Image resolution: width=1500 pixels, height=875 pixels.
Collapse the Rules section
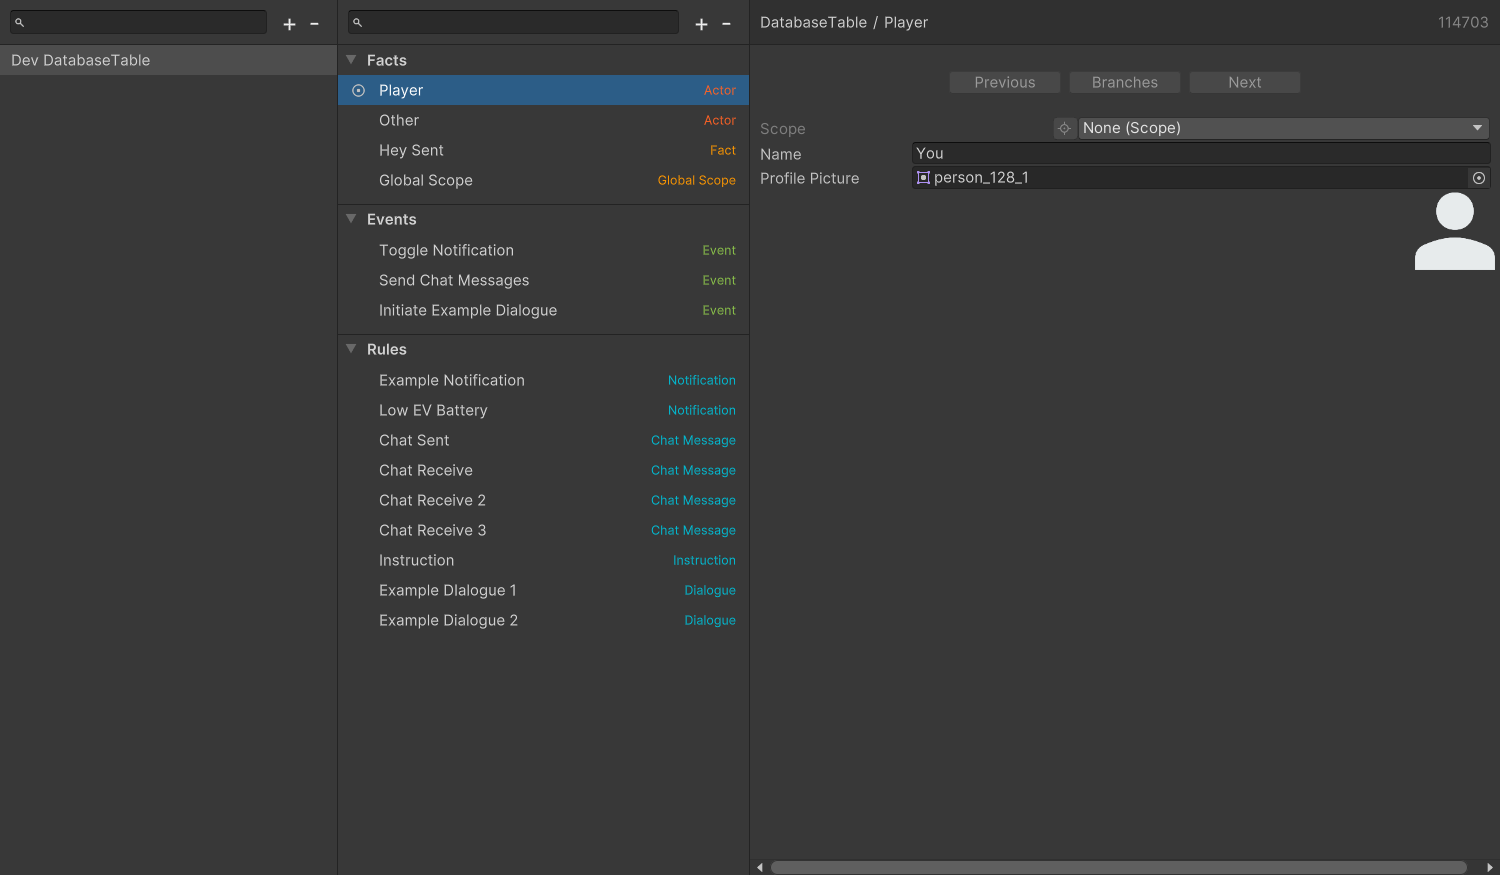[351, 349]
